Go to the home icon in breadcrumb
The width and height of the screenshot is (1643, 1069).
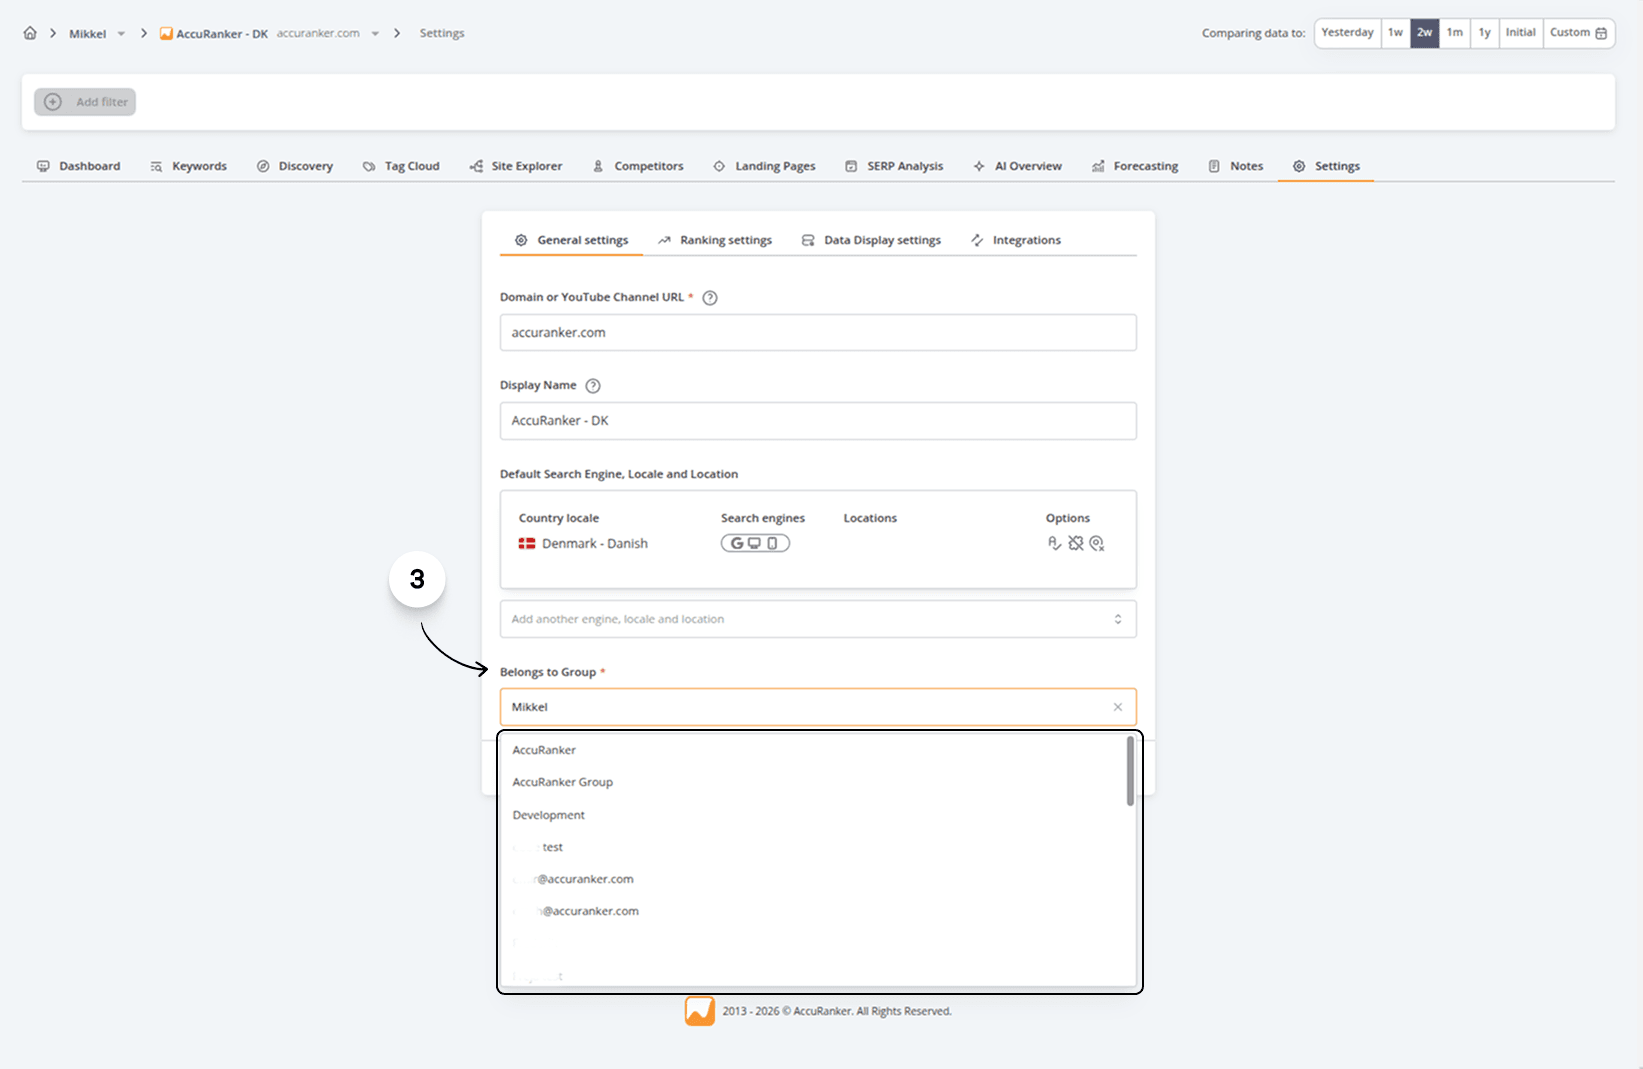pos(30,33)
